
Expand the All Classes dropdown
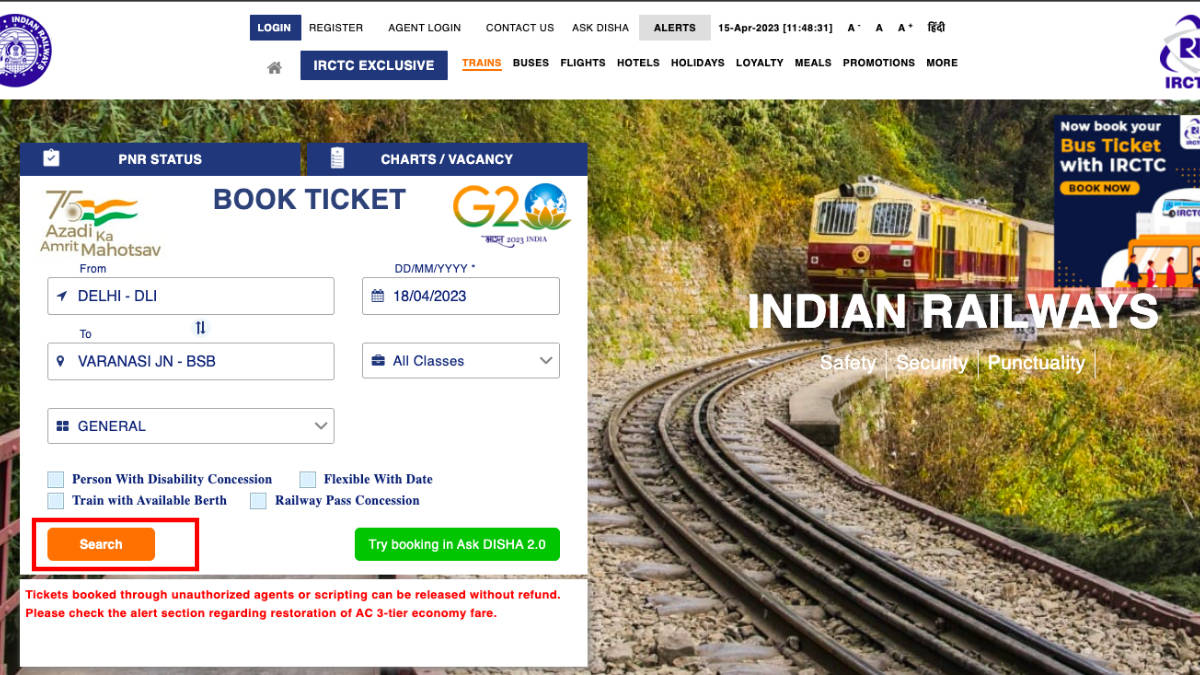pyautogui.click(x=461, y=361)
